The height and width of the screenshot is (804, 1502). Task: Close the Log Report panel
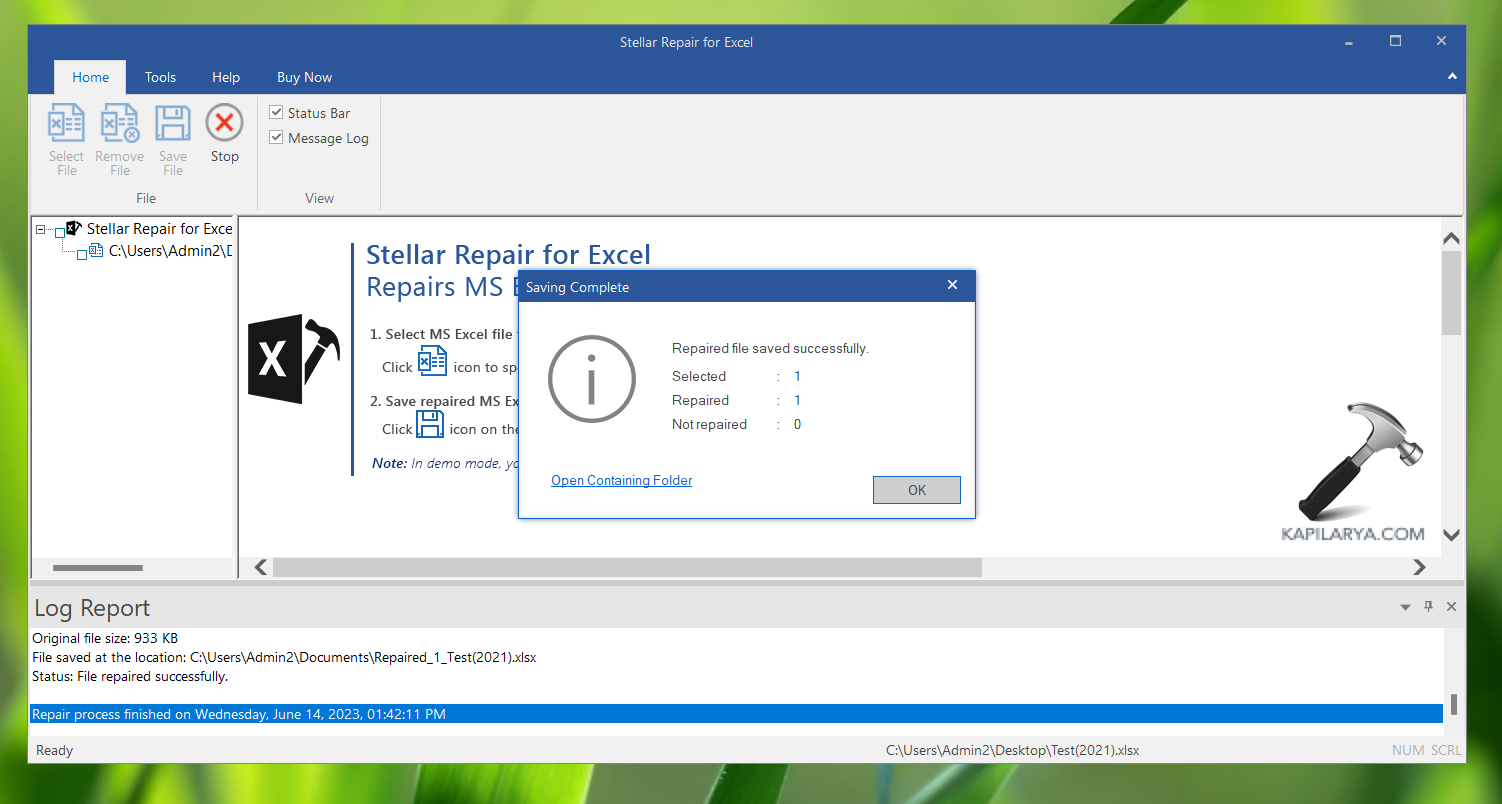tap(1451, 607)
